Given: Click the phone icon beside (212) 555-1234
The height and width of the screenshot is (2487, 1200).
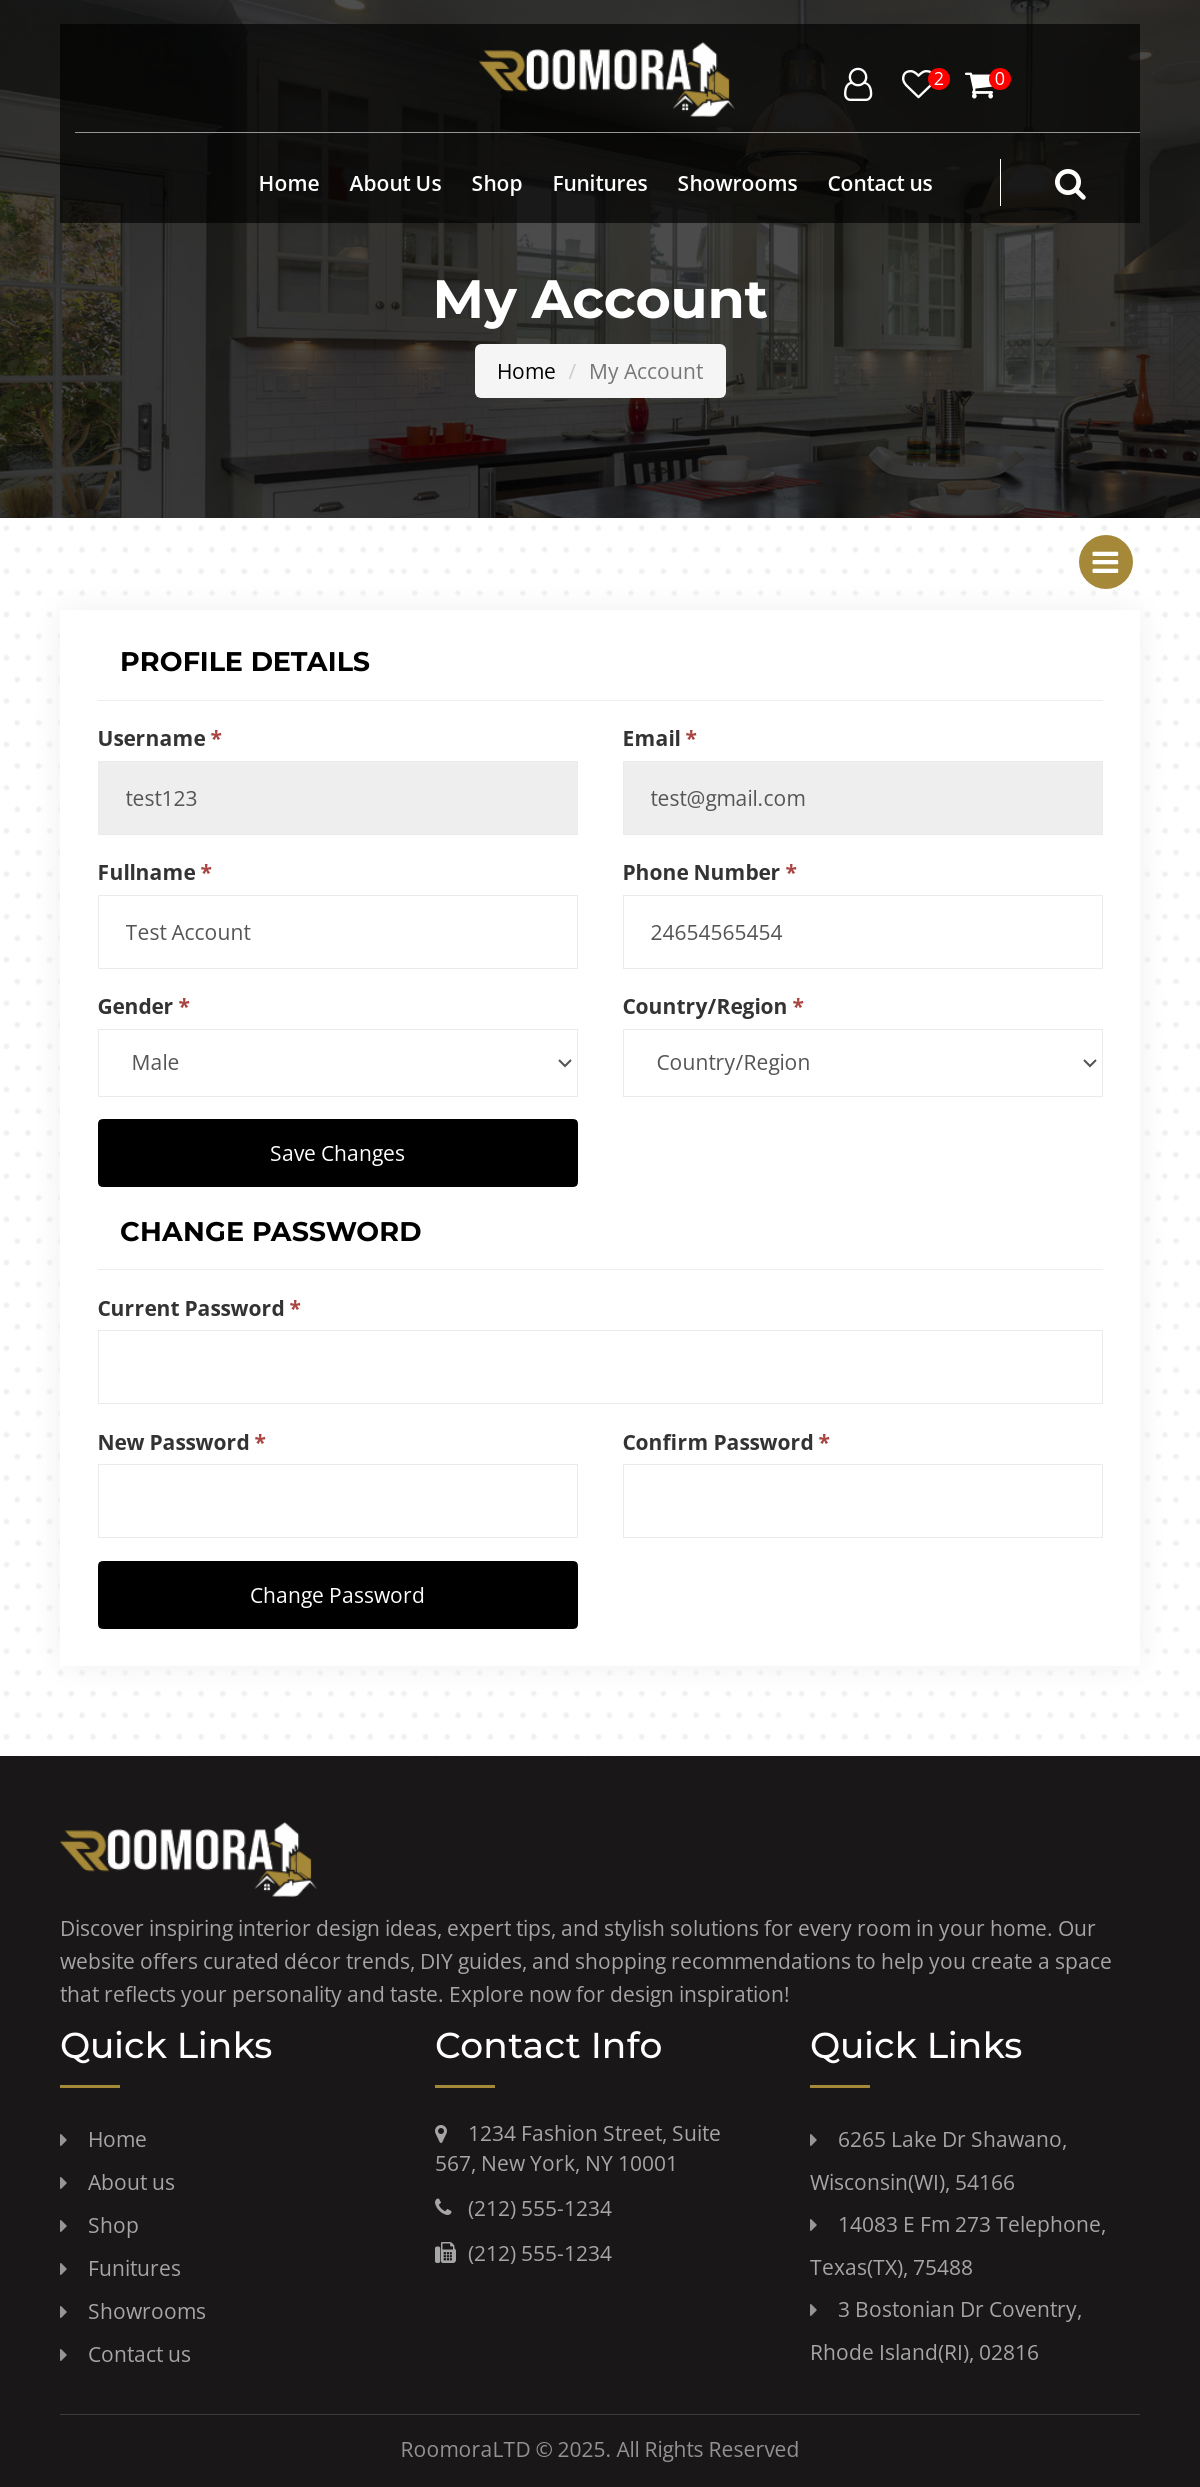Looking at the screenshot, I should 443,2207.
